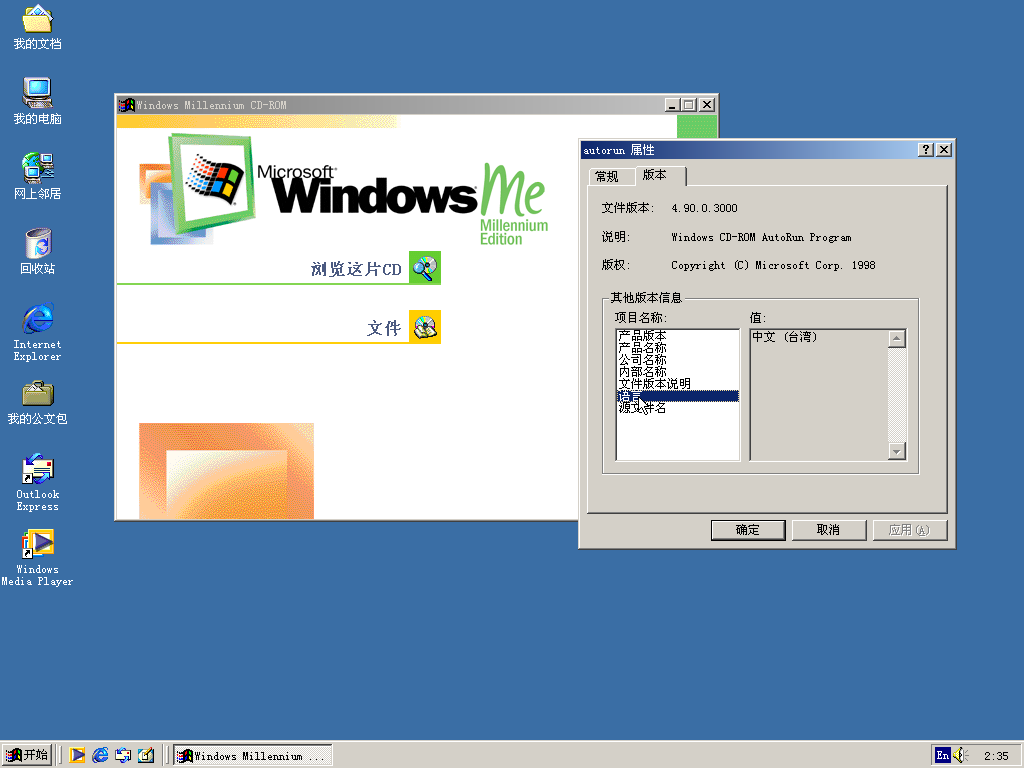Click the En language indicator in tray

click(x=942, y=756)
